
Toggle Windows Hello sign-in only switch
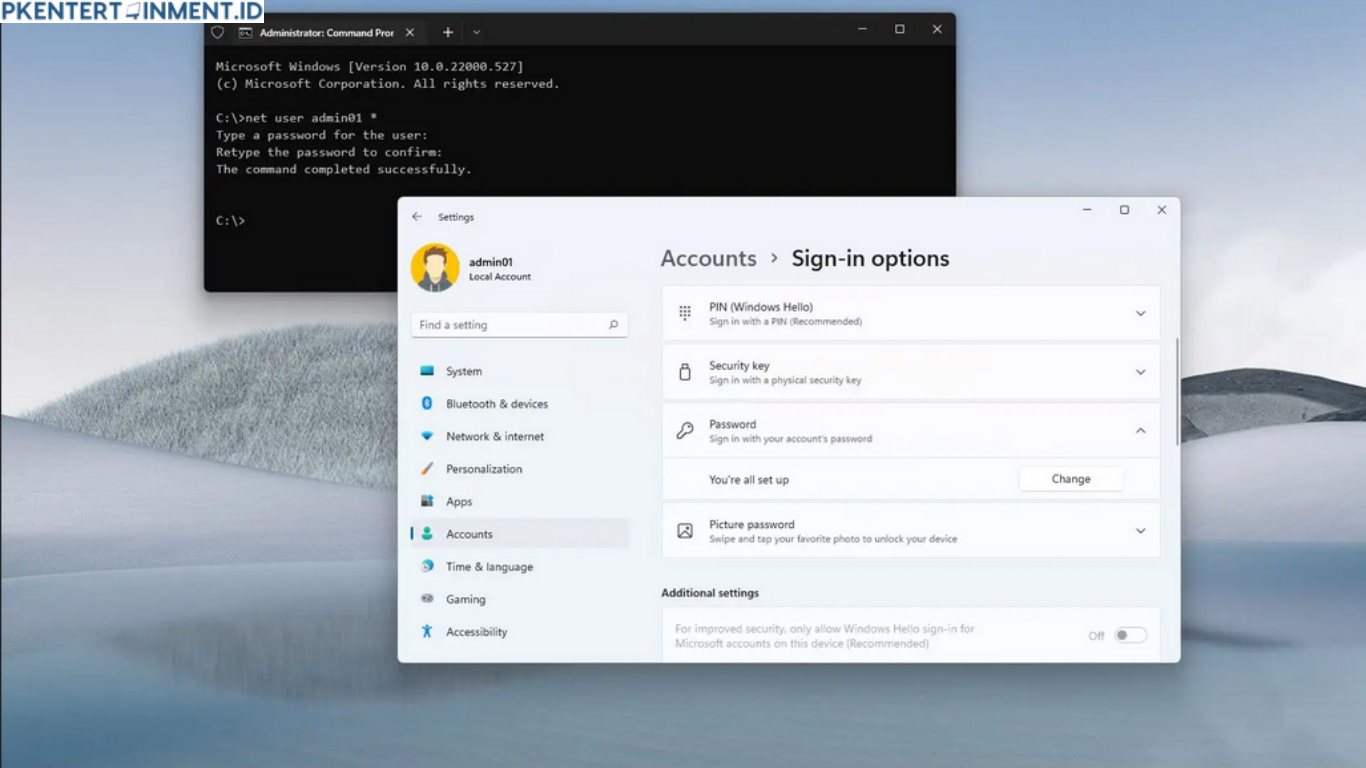click(1131, 635)
